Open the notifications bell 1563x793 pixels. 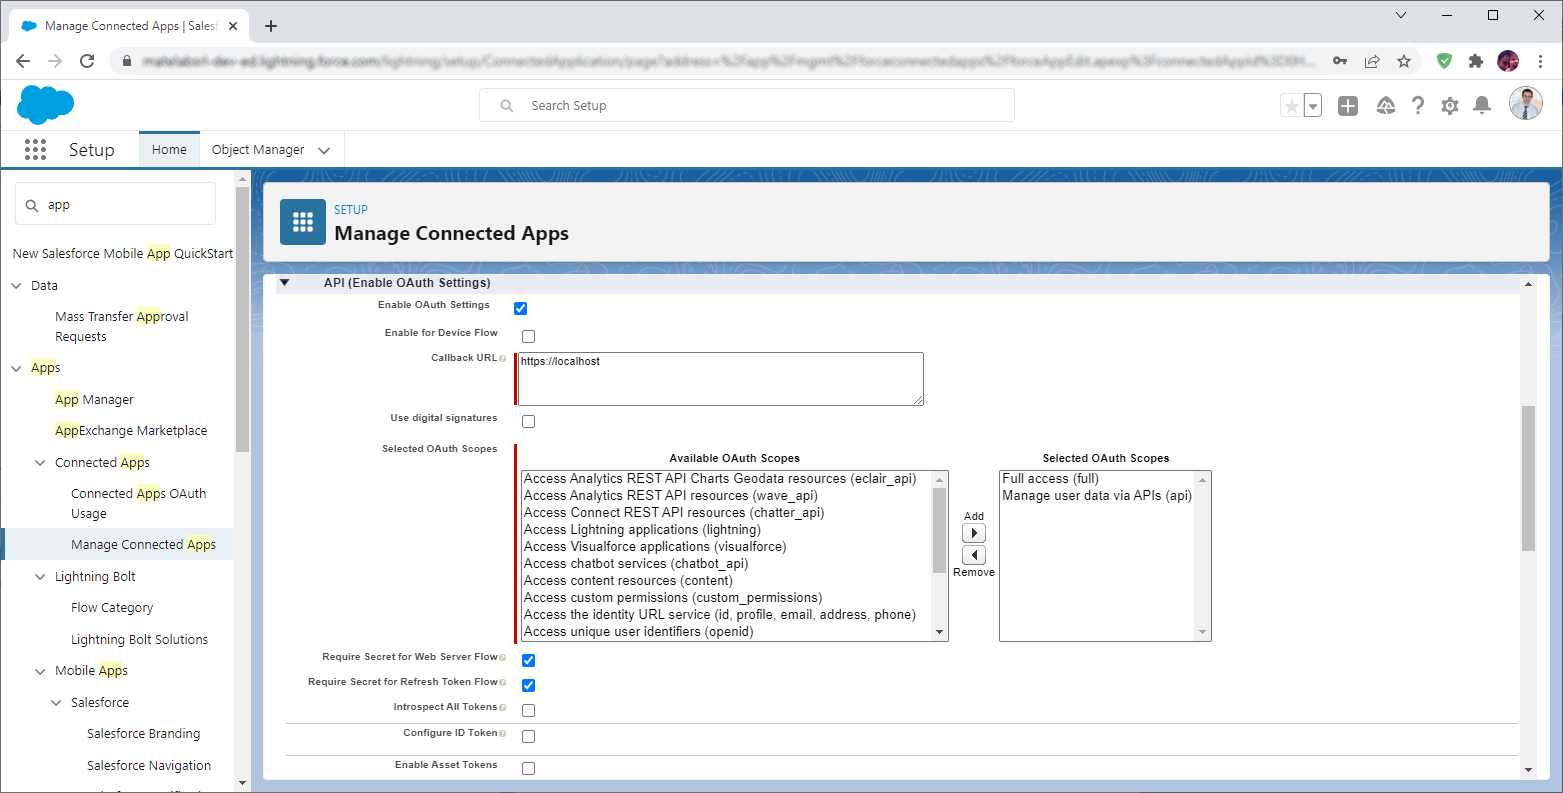(x=1482, y=106)
